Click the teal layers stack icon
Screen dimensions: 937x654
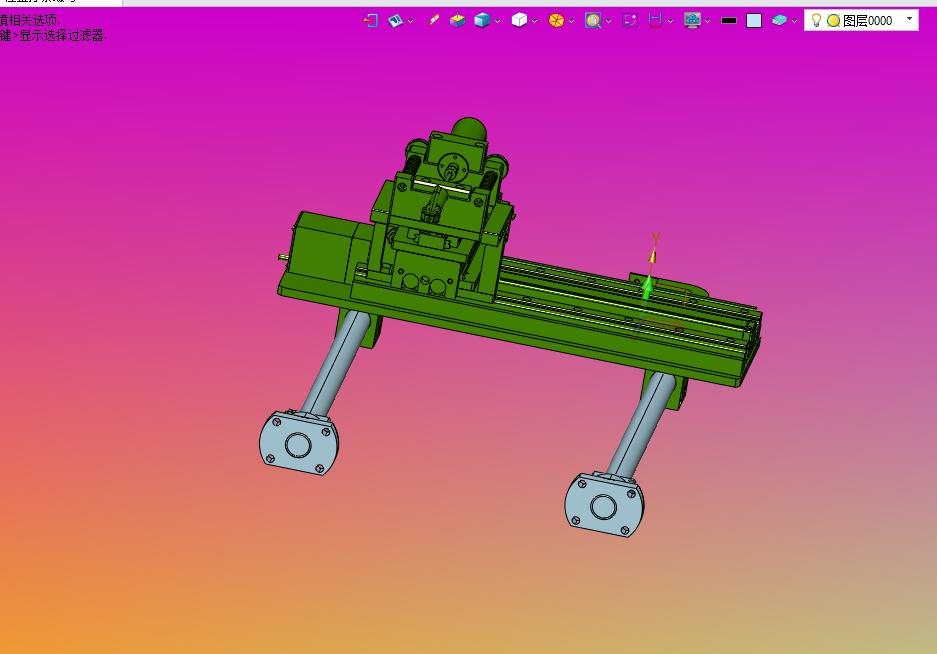[x=779, y=21]
